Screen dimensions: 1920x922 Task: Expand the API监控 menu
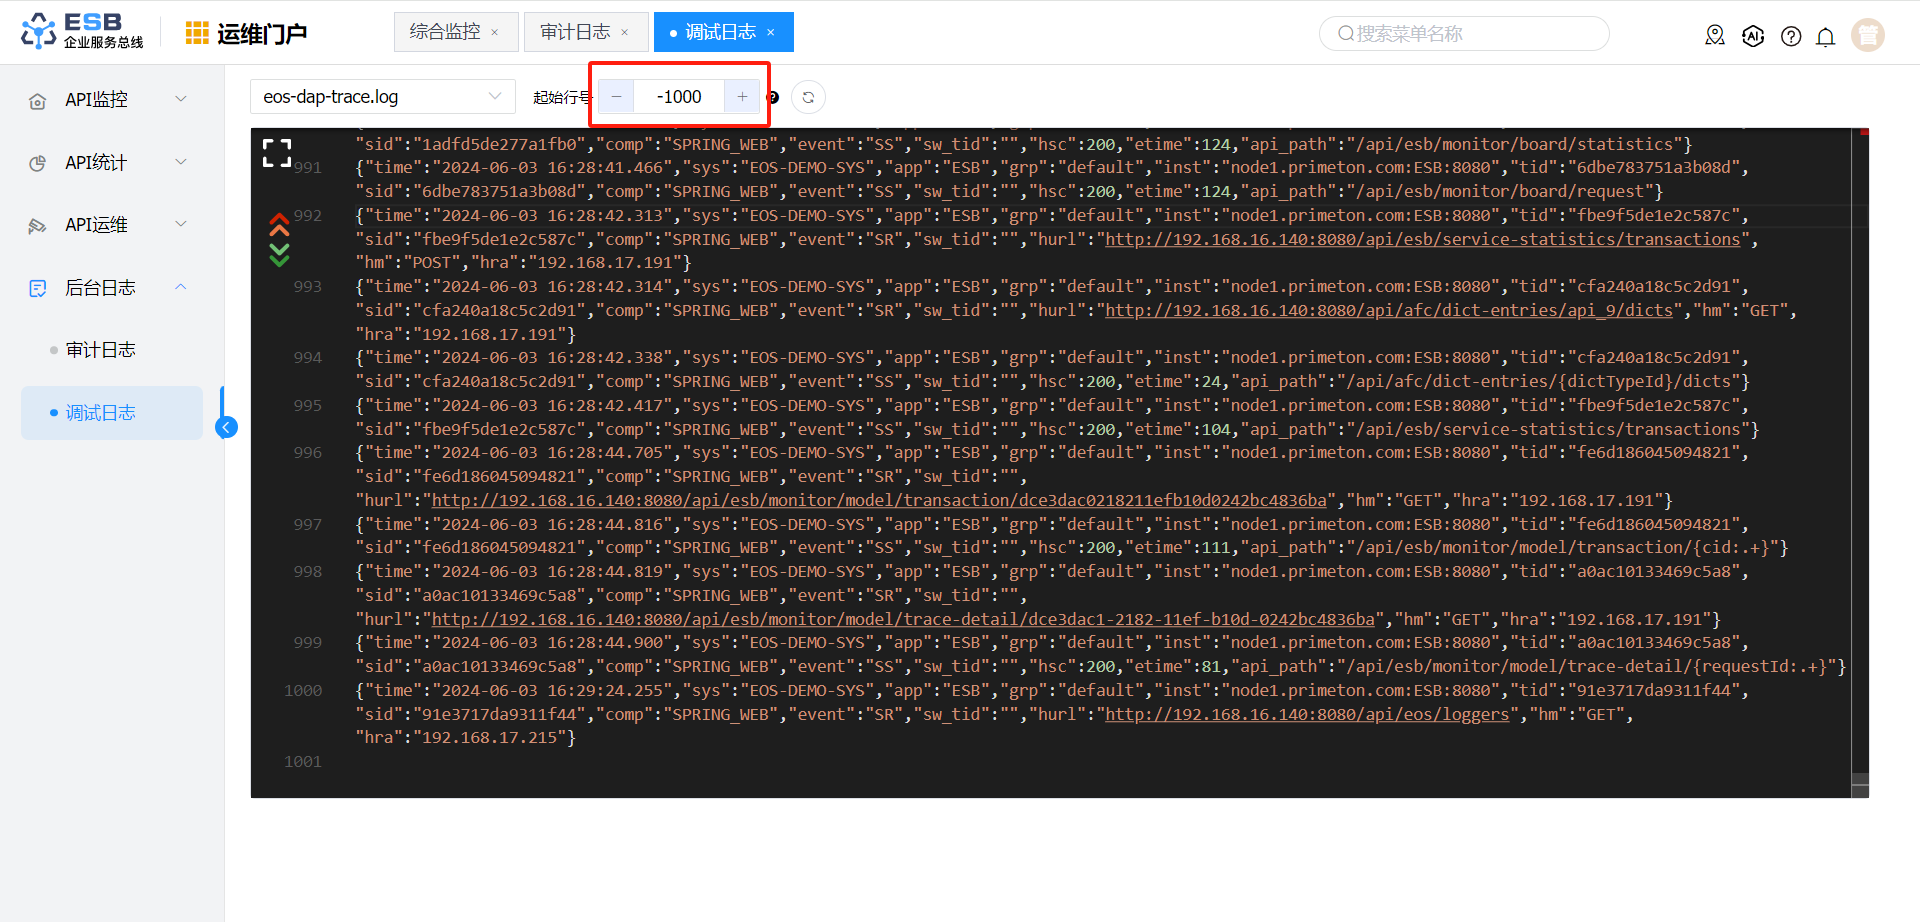tap(110, 99)
